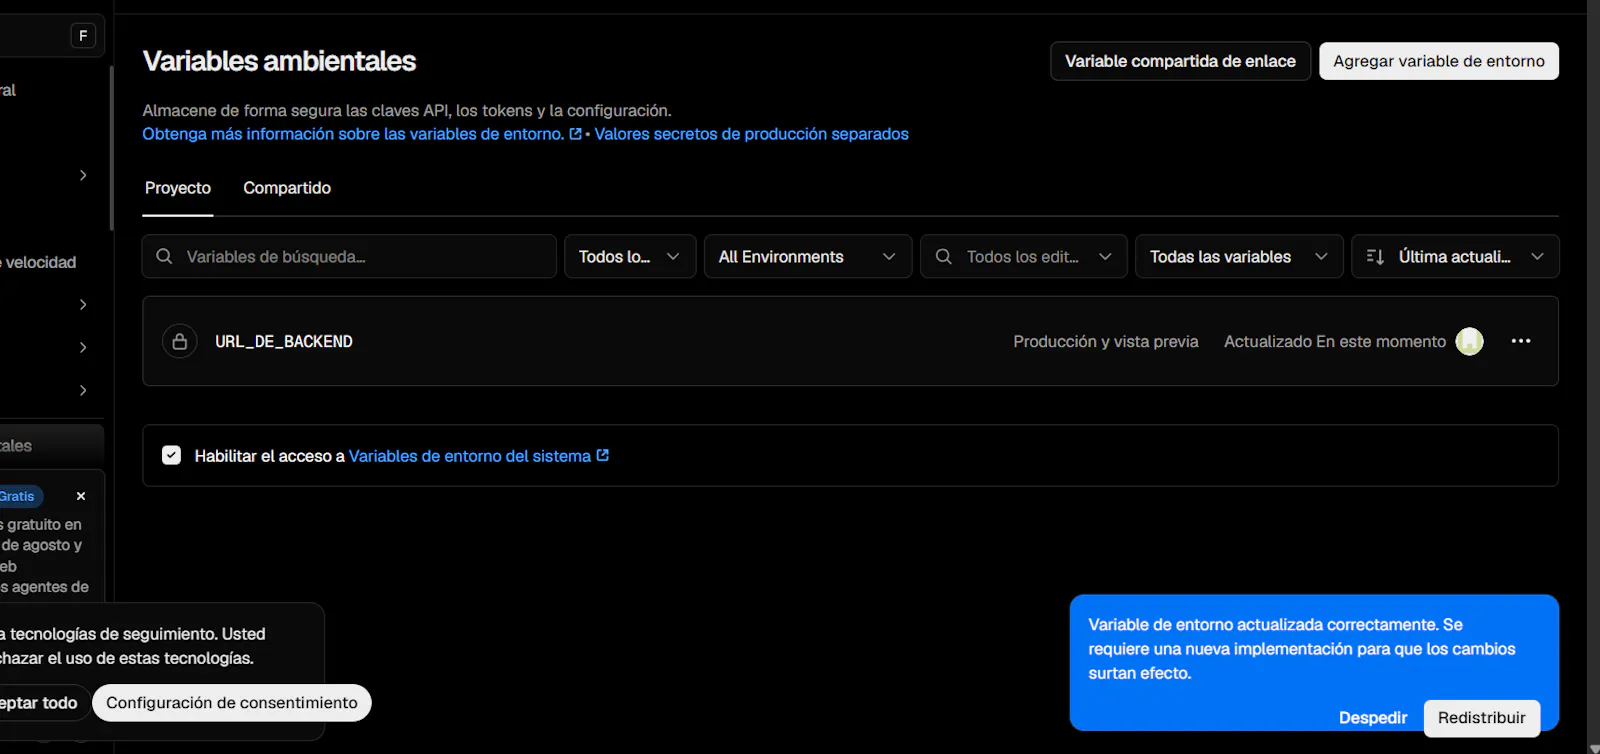Click the F keyboard shortcut badge in sidebar

click(83, 36)
